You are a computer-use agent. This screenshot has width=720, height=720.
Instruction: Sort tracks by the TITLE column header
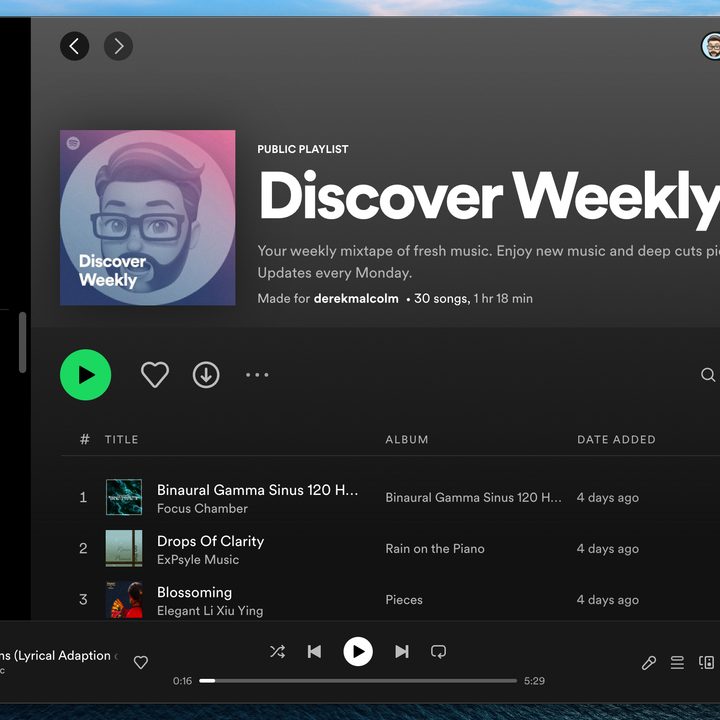tap(121, 439)
